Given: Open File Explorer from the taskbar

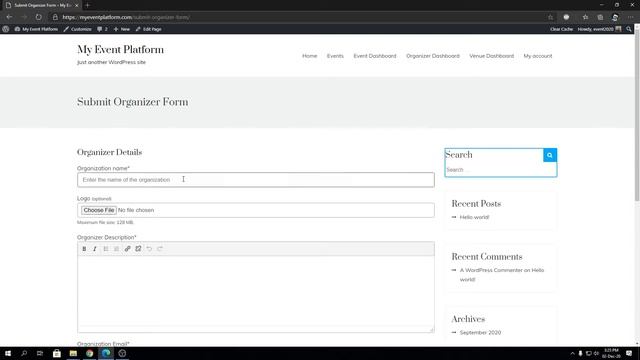Looking at the screenshot, I should coord(73,353).
